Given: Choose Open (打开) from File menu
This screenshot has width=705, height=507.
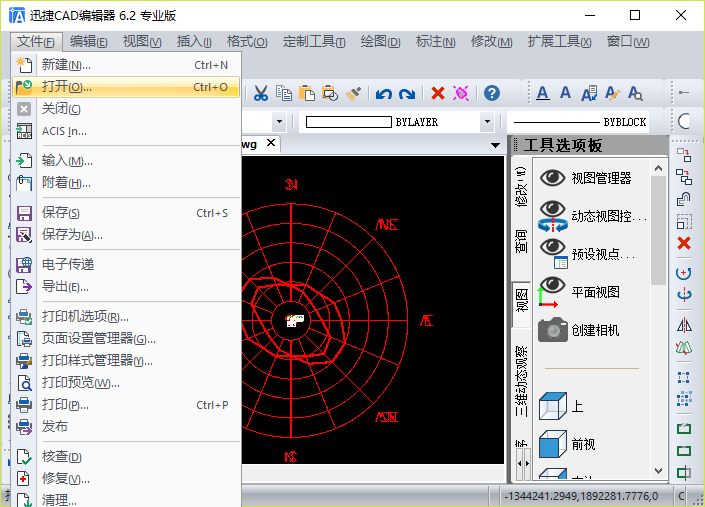Looking at the screenshot, I should tap(126, 87).
